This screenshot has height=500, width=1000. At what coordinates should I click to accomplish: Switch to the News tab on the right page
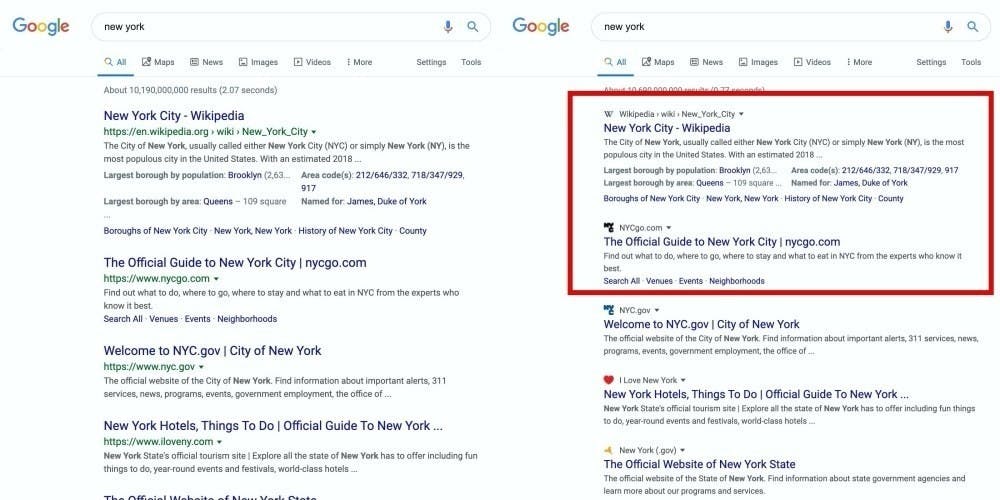point(707,62)
